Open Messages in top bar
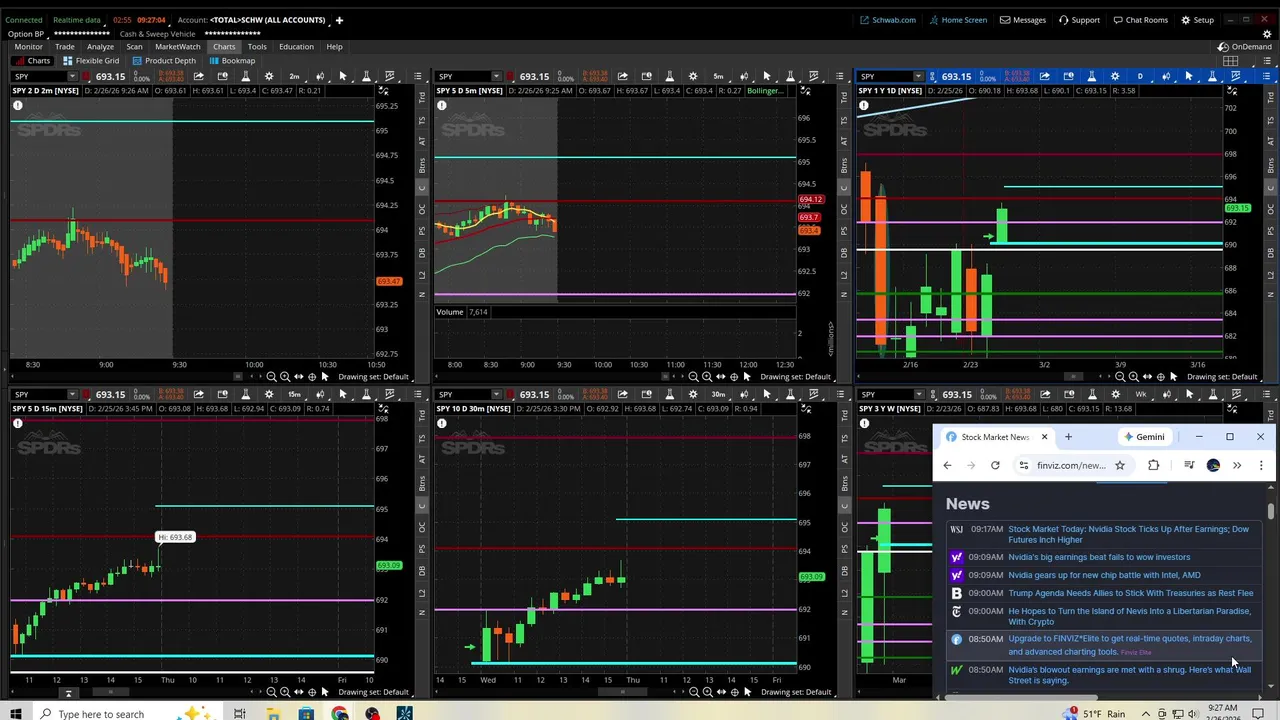 click(1023, 20)
